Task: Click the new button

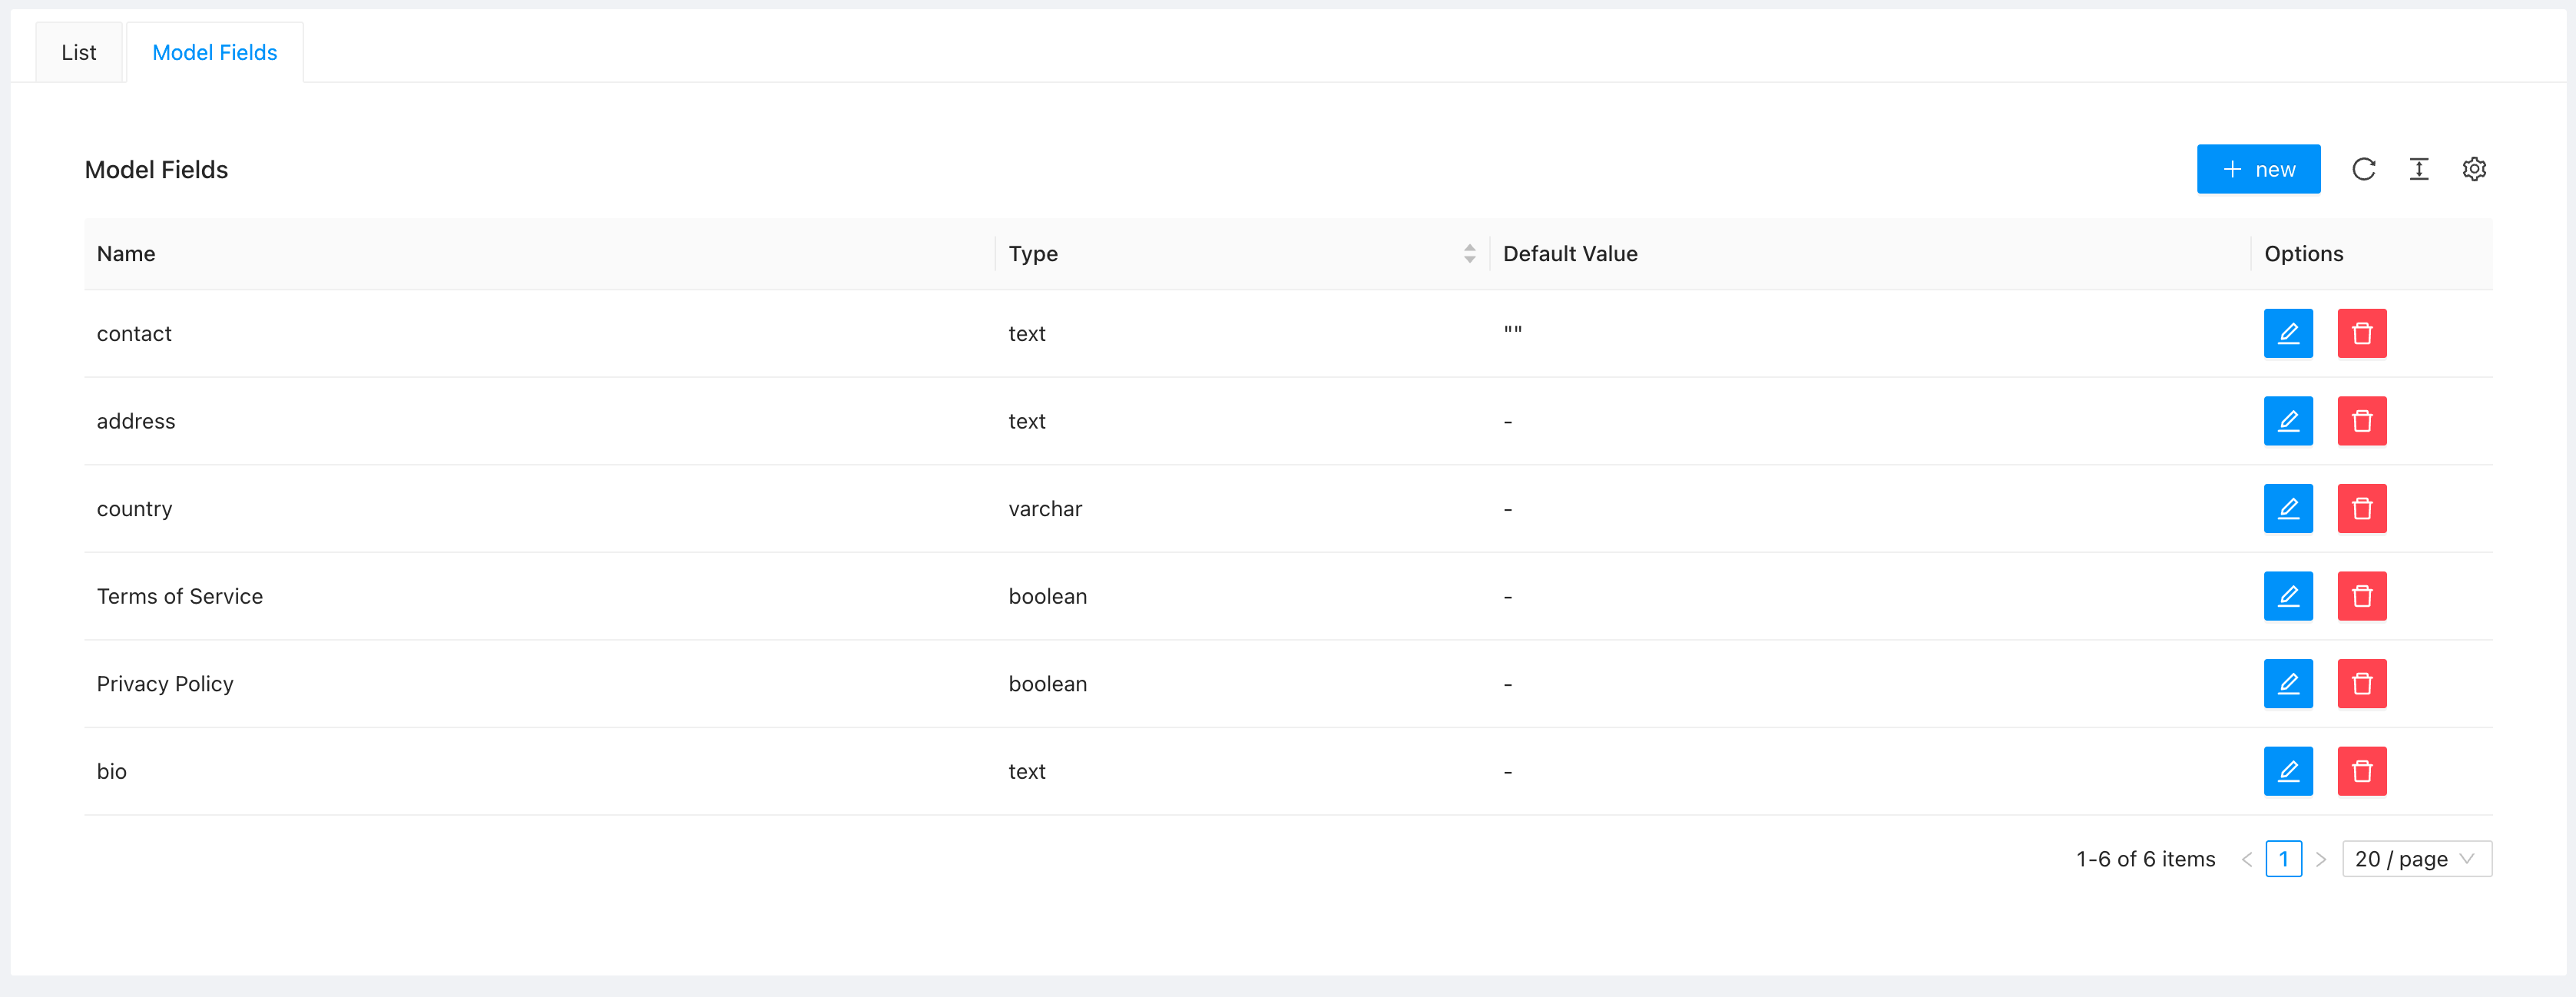Action: (2257, 169)
